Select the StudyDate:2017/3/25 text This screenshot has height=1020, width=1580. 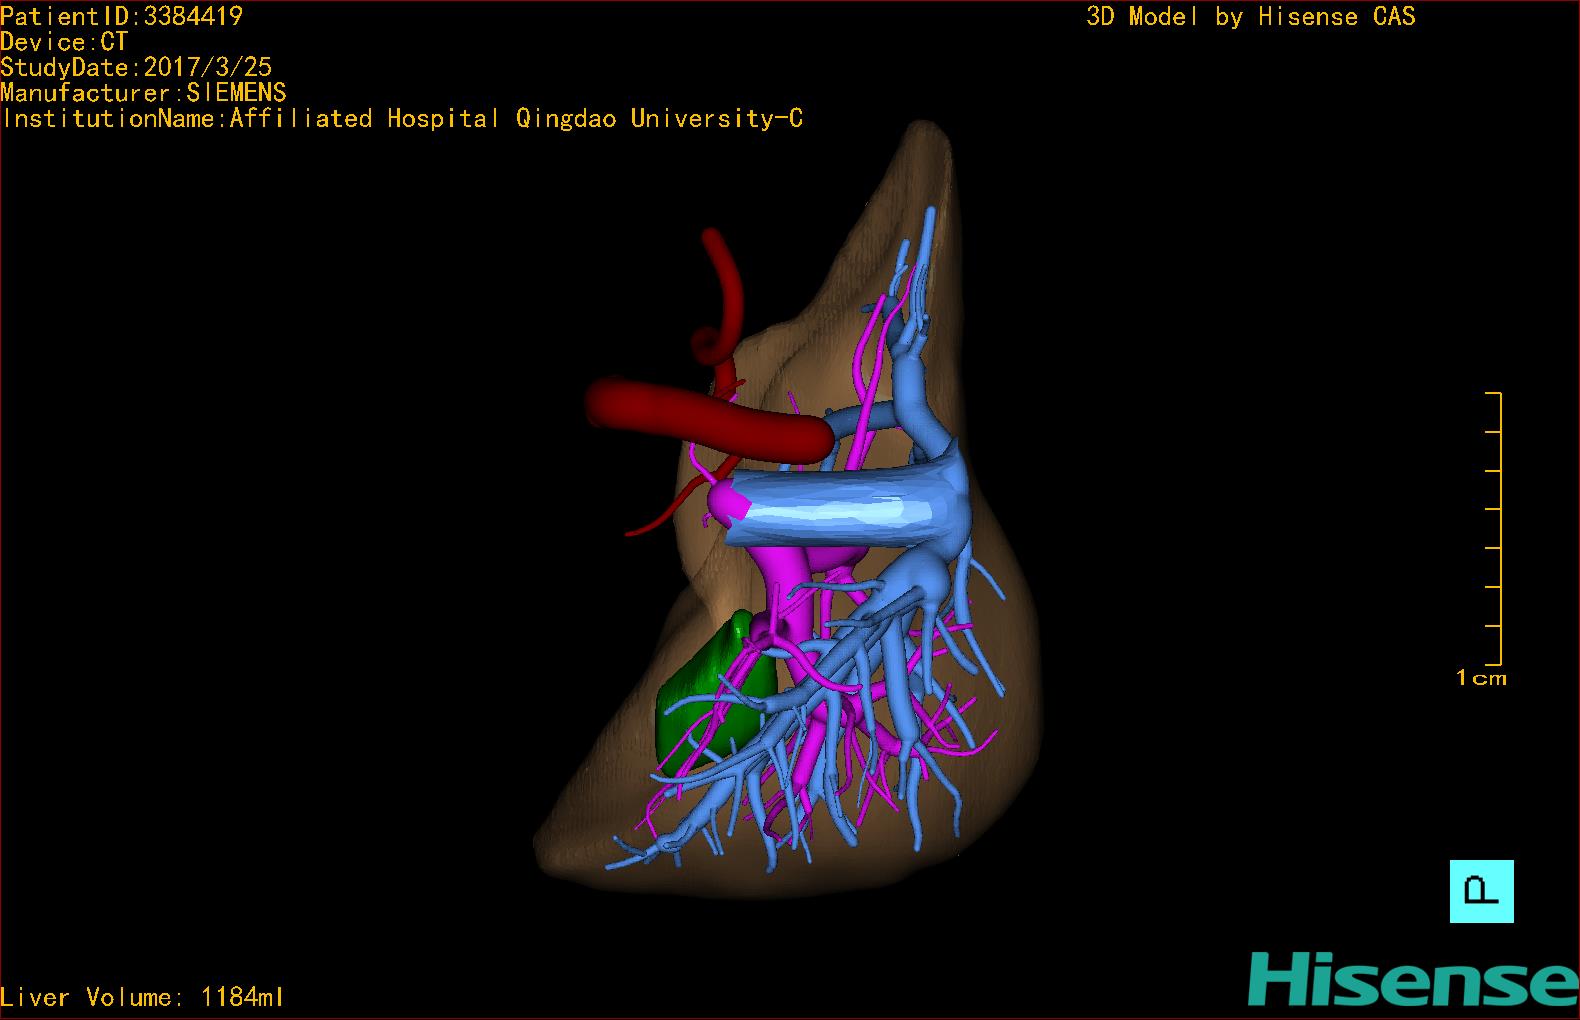coord(136,67)
